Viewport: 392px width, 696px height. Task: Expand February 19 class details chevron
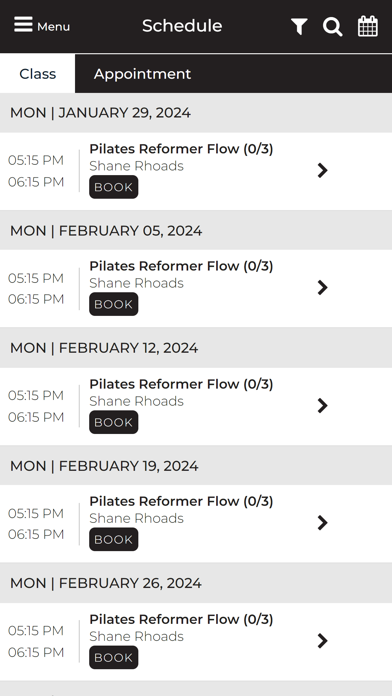tap(323, 522)
